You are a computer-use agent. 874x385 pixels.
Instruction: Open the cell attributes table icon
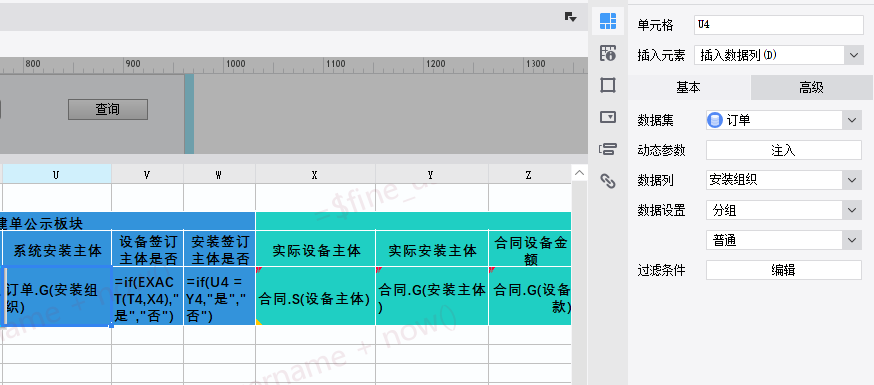(x=608, y=53)
